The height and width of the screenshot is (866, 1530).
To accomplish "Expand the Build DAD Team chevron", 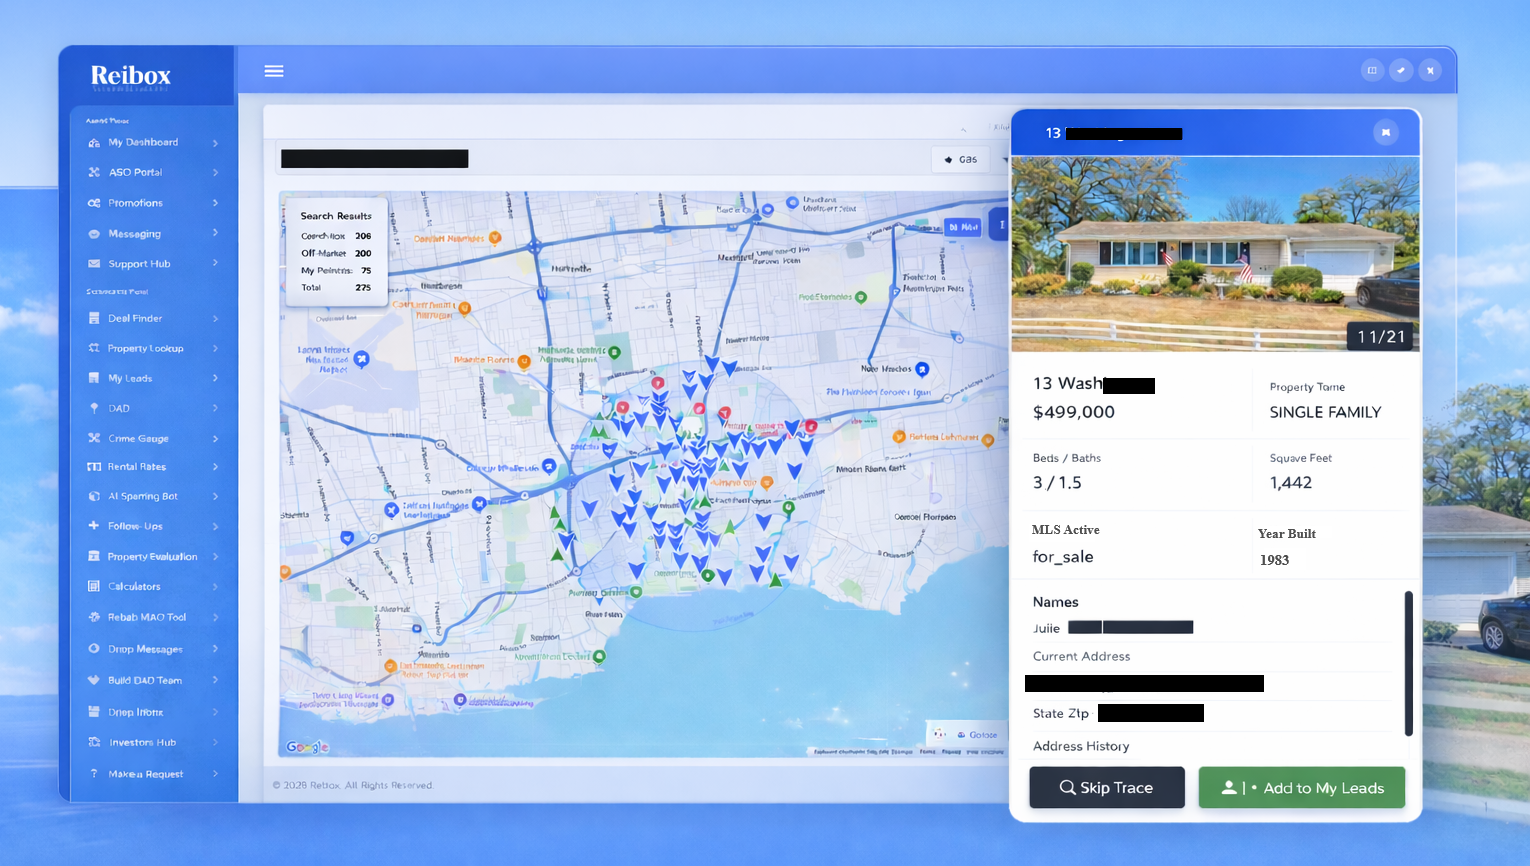I will point(215,680).
